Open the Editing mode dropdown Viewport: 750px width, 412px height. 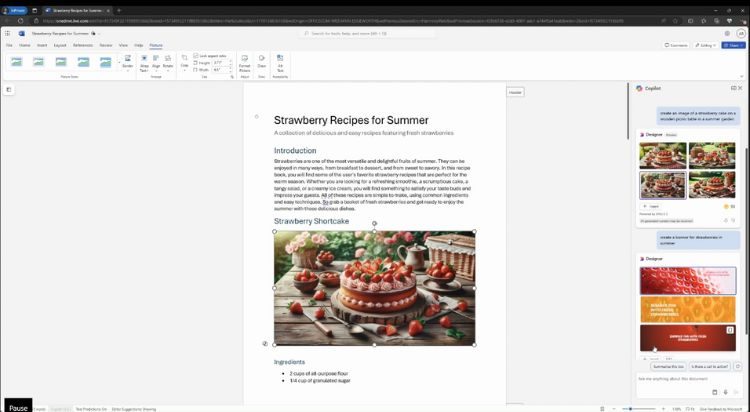706,45
